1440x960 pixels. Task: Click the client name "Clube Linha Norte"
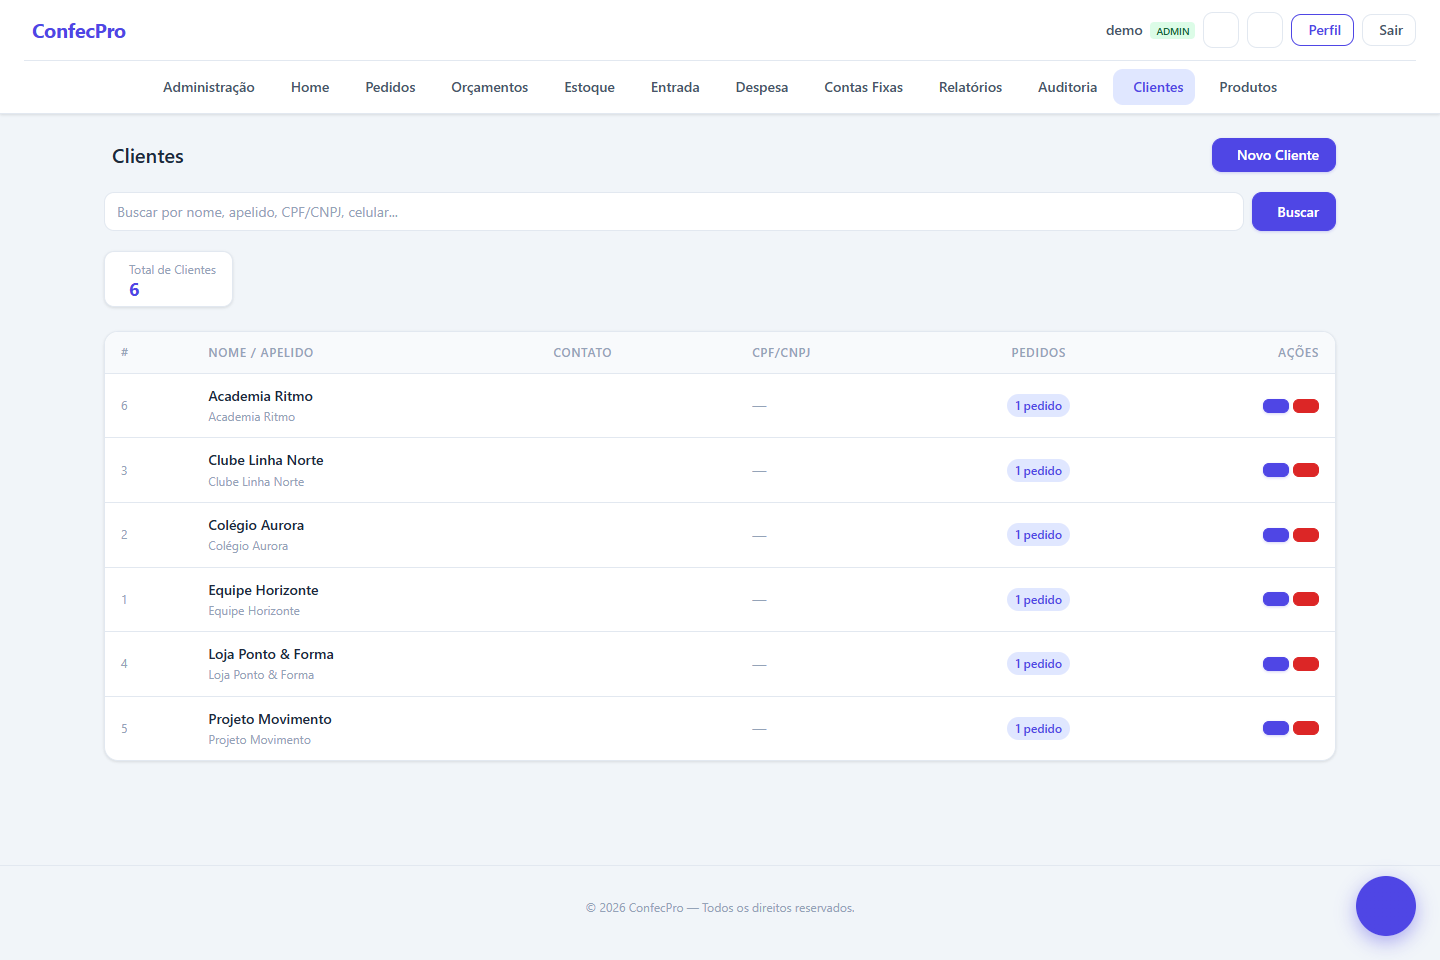tap(266, 460)
